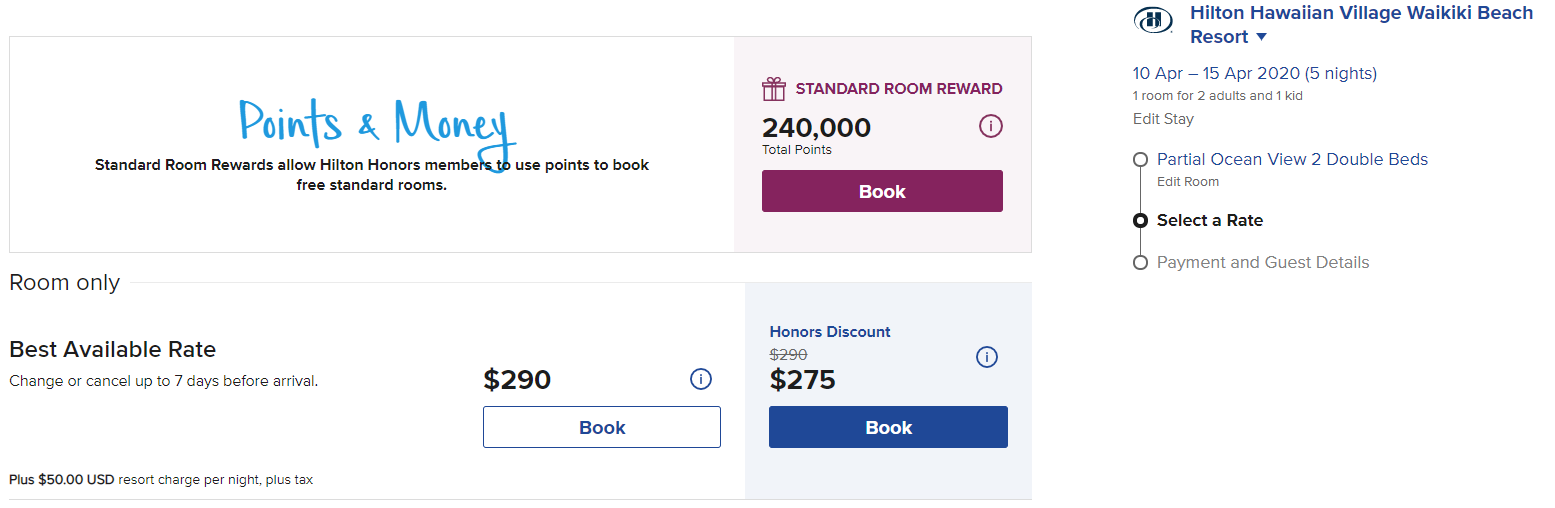Book the $275 Honors Discount rate
This screenshot has width=1555, height=508.
(888, 427)
